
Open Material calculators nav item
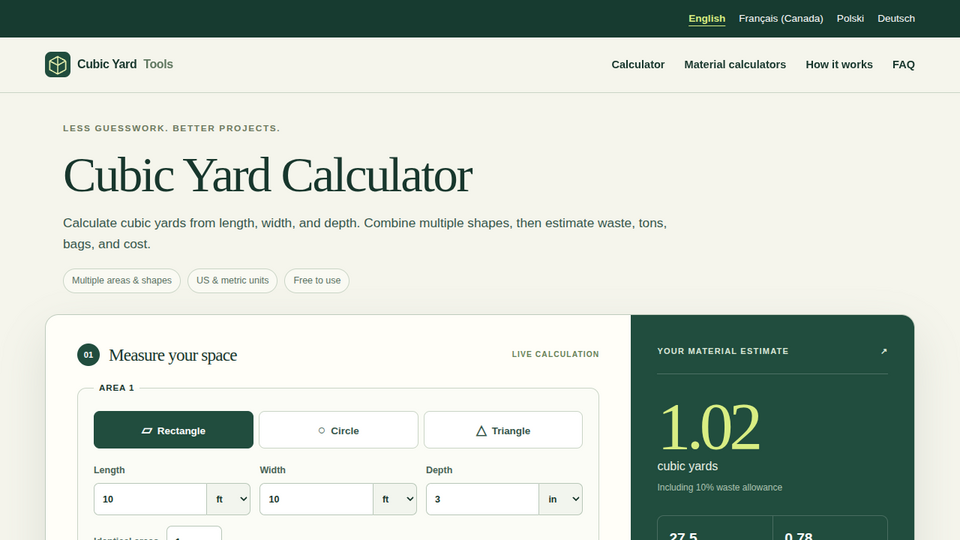pos(735,64)
